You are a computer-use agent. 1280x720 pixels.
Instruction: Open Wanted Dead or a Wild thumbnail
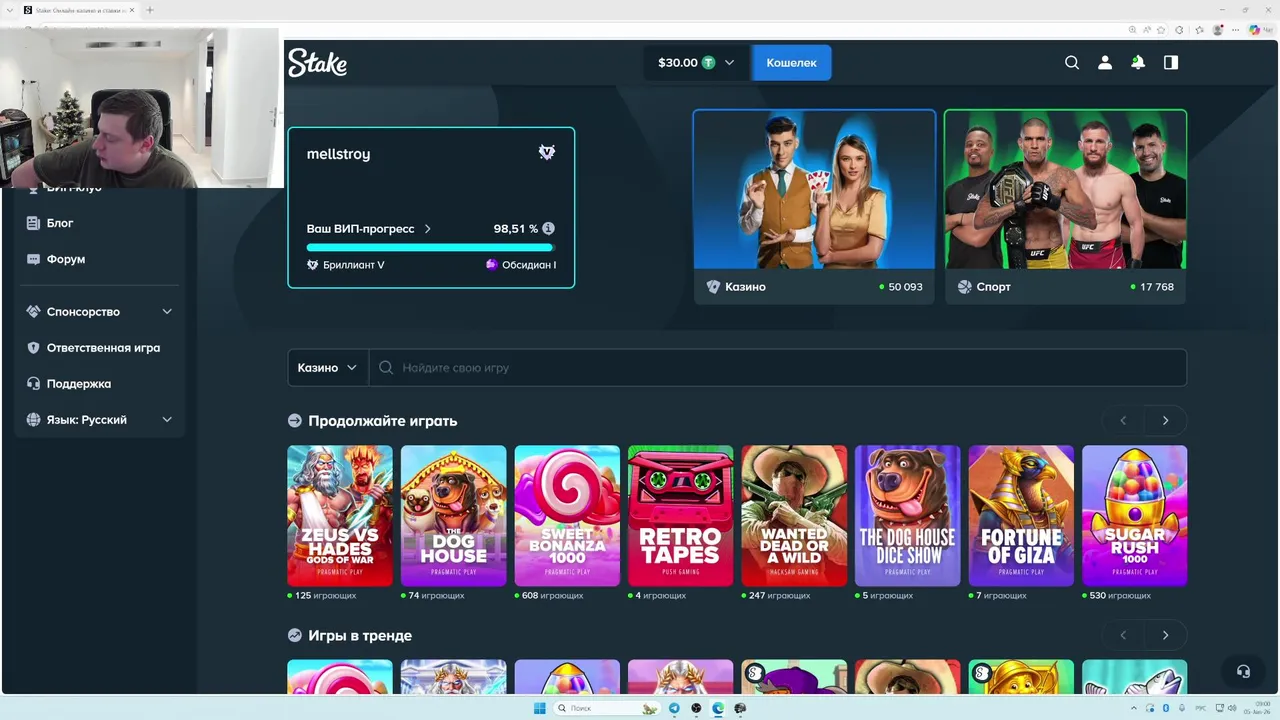(x=794, y=516)
